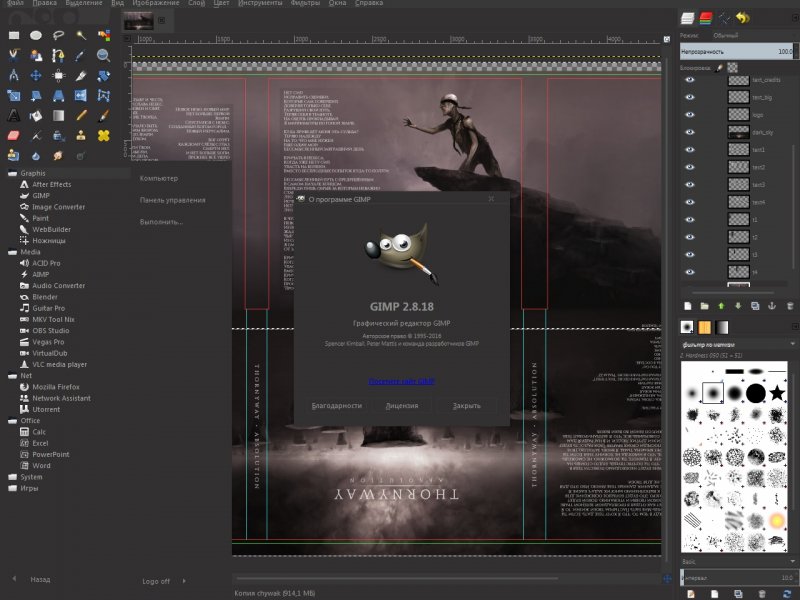This screenshot has height=600, width=800.
Task: Select the Color Picker eyedropper tool
Action: coord(81,55)
